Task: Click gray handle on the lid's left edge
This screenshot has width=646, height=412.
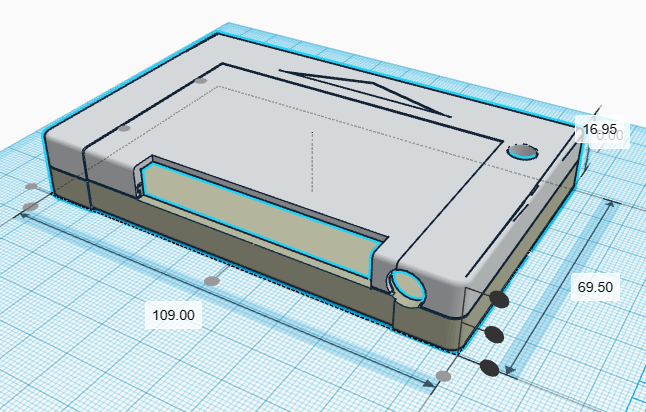Action: 124,128
